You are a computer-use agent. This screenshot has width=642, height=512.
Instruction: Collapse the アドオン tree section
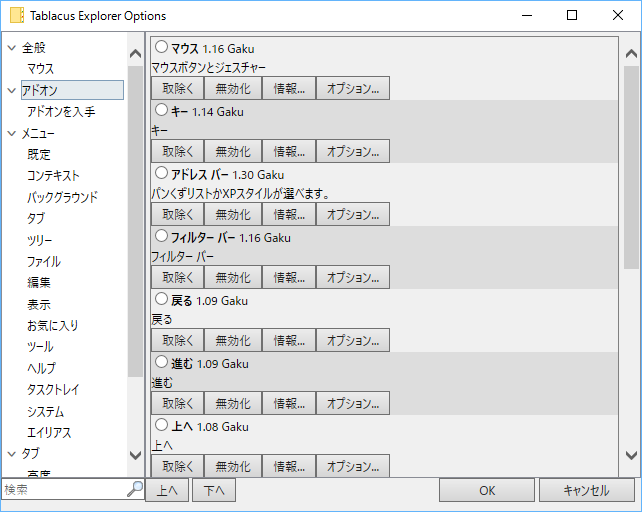tap(12, 91)
